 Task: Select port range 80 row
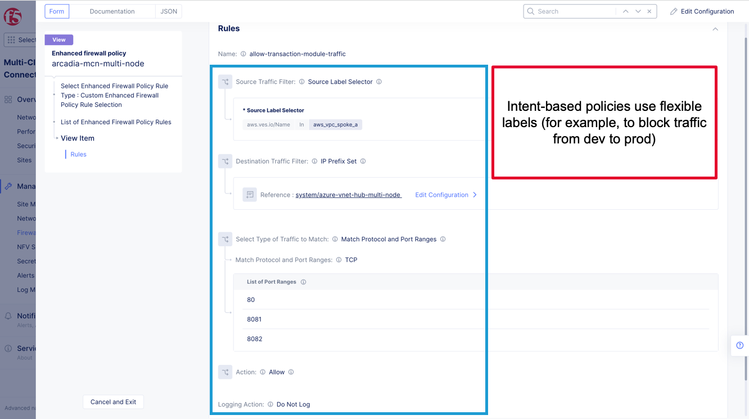[x=476, y=300]
